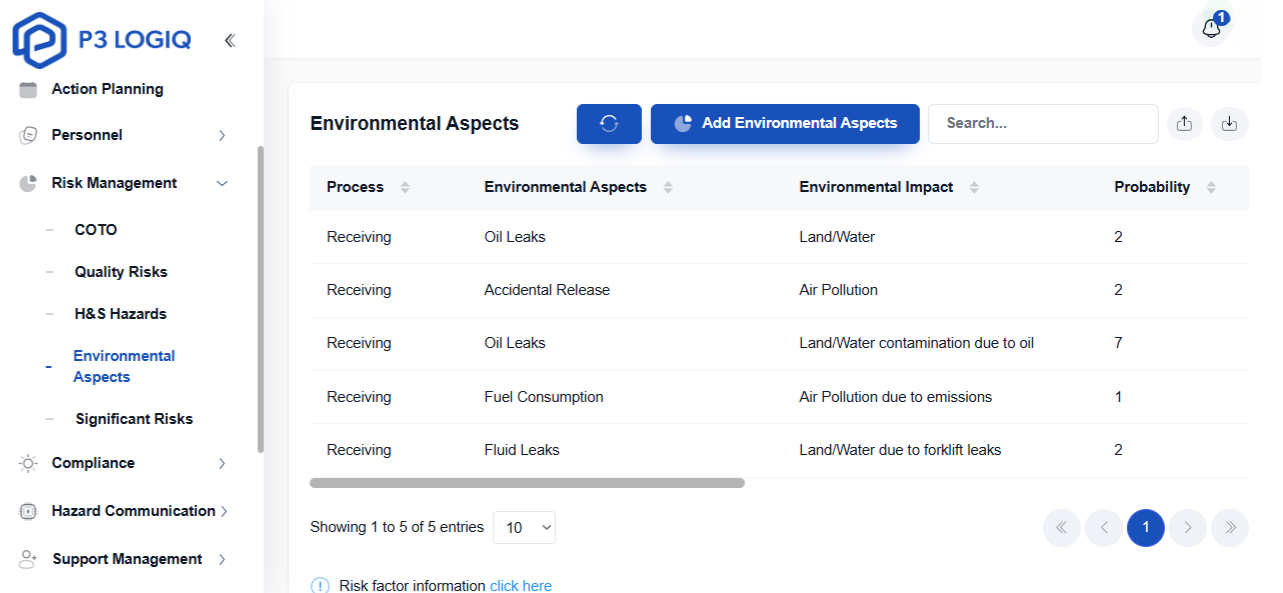Click the P3 LOGIQ logo

[x=102, y=40]
